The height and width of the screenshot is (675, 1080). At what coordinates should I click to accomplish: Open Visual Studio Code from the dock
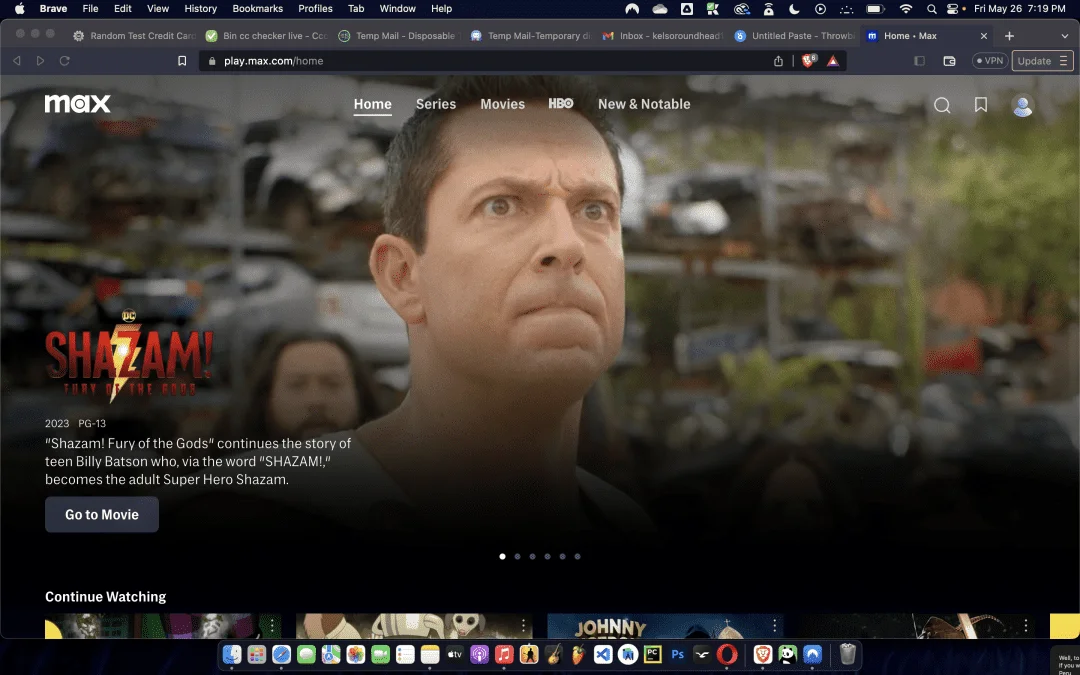(x=603, y=654)
